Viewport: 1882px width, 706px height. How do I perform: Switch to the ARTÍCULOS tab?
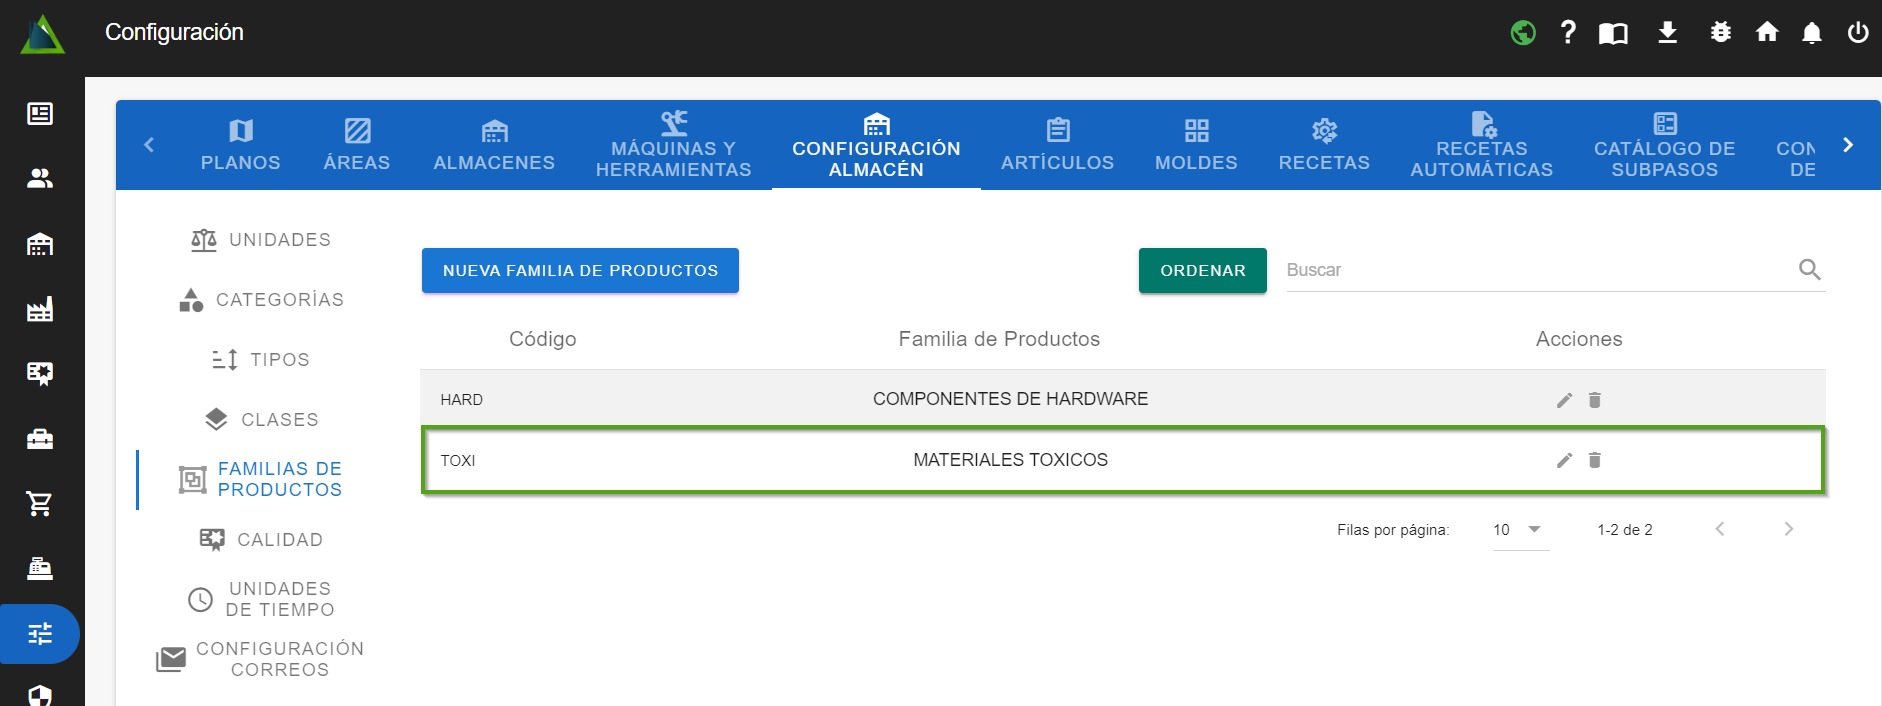pos(1057,145)
